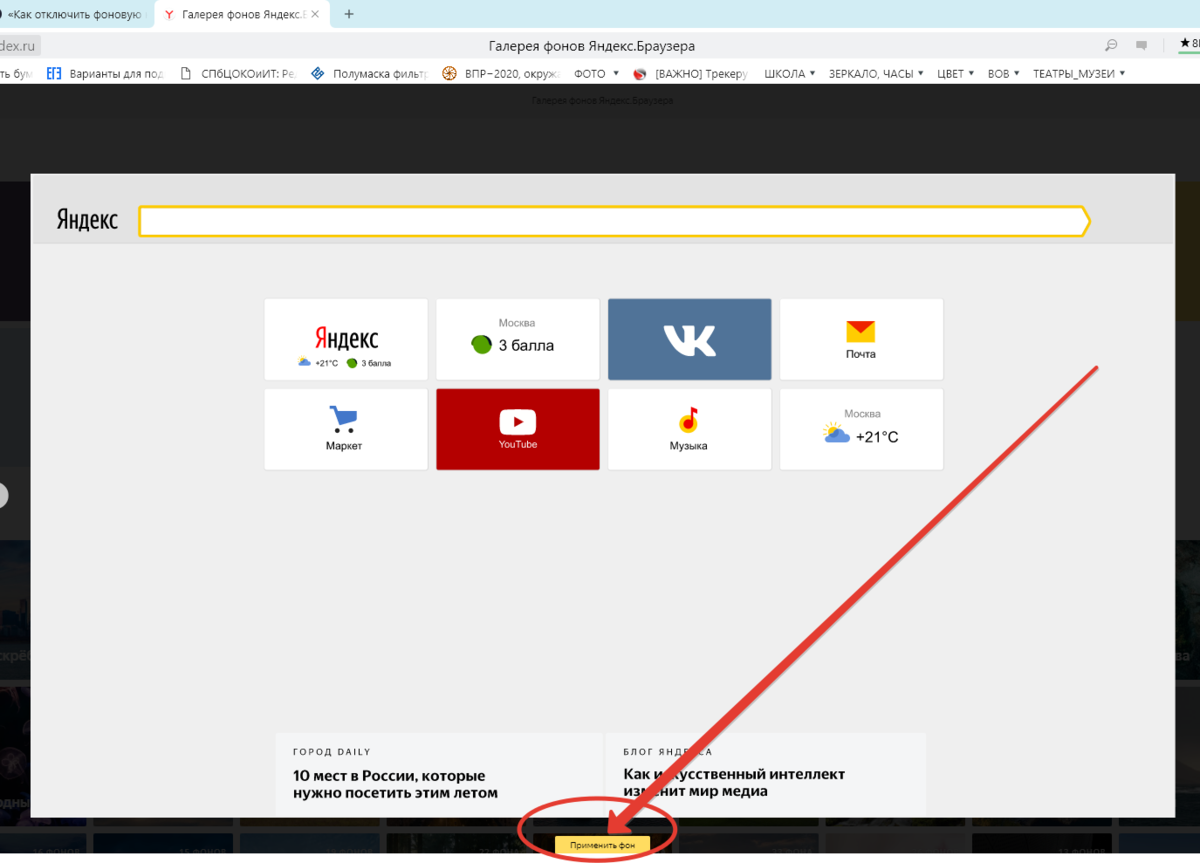Viewport: 1200px width, 863px height.
Task: Expand the ФОТО bookmarks folder
Action: coord(597,73)
